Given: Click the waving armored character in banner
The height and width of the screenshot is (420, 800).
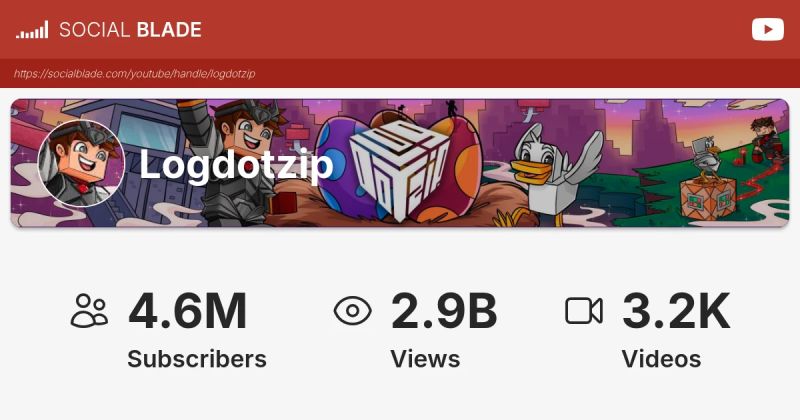Looking at the screenshot, I should pyautogui.click(x=230, y=162).
